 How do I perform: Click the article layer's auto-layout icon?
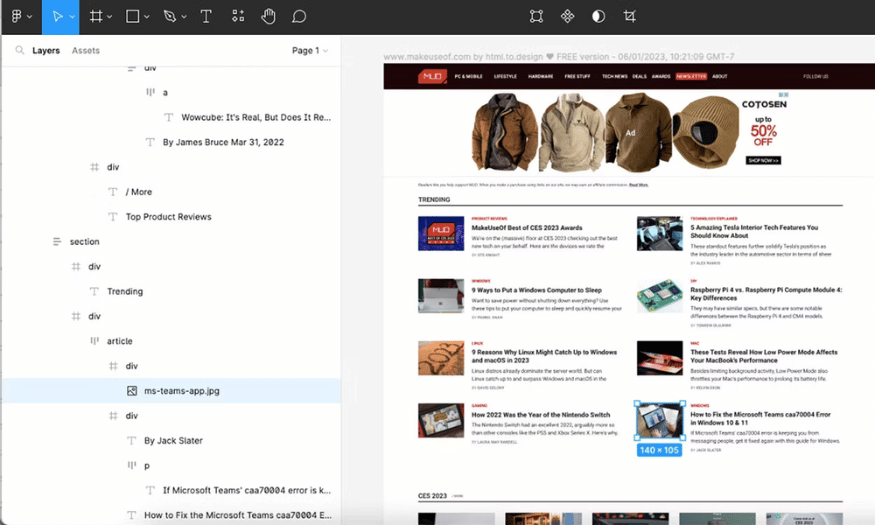pos(94,341)
